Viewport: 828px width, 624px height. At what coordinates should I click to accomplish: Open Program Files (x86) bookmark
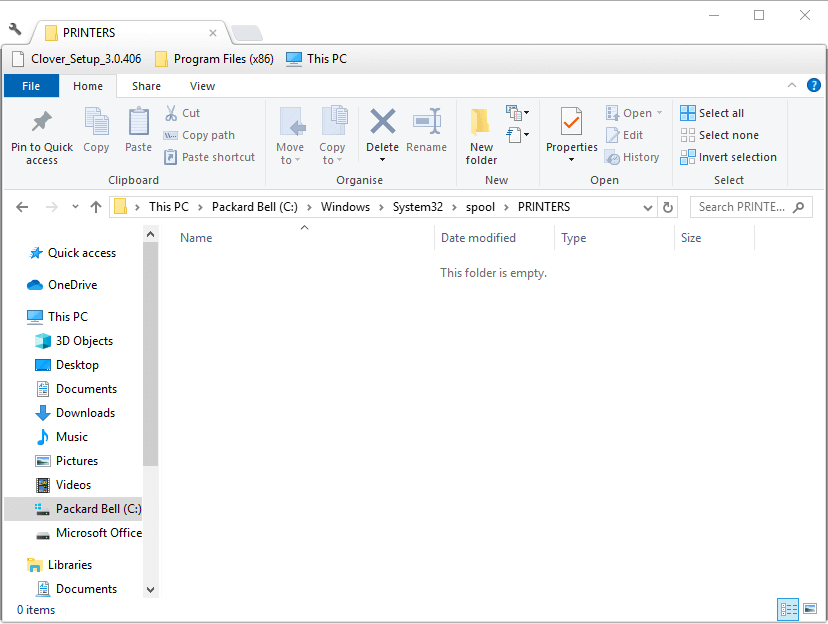[214, 59]
